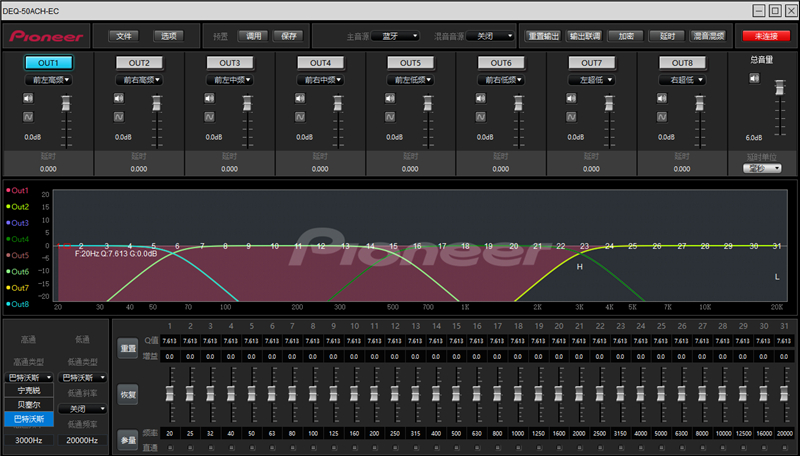The height and width of the screenshot is (456, 800).
Task: Click the 1000 Hz band gain slider
Action: coord(518,393)
